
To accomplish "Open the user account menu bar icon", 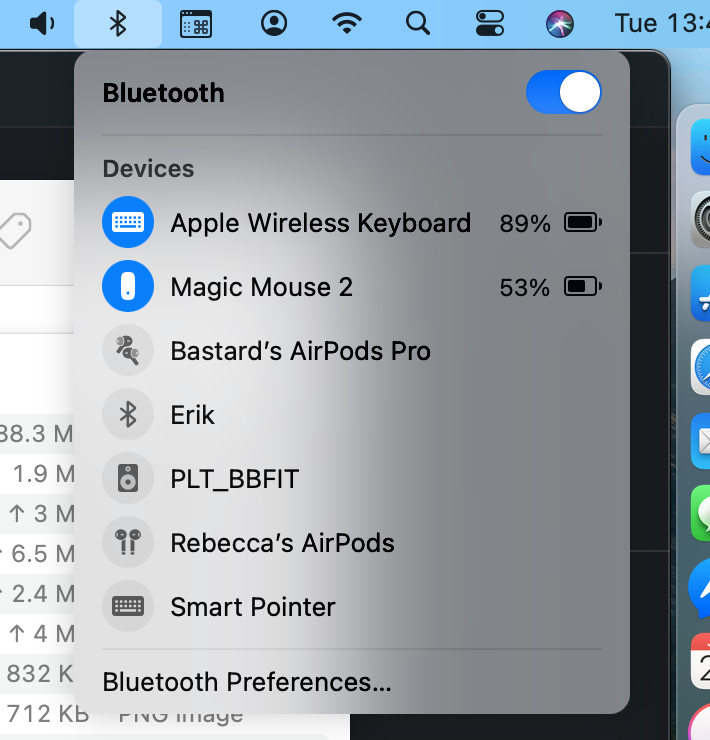I will click(x=274, y=24).
